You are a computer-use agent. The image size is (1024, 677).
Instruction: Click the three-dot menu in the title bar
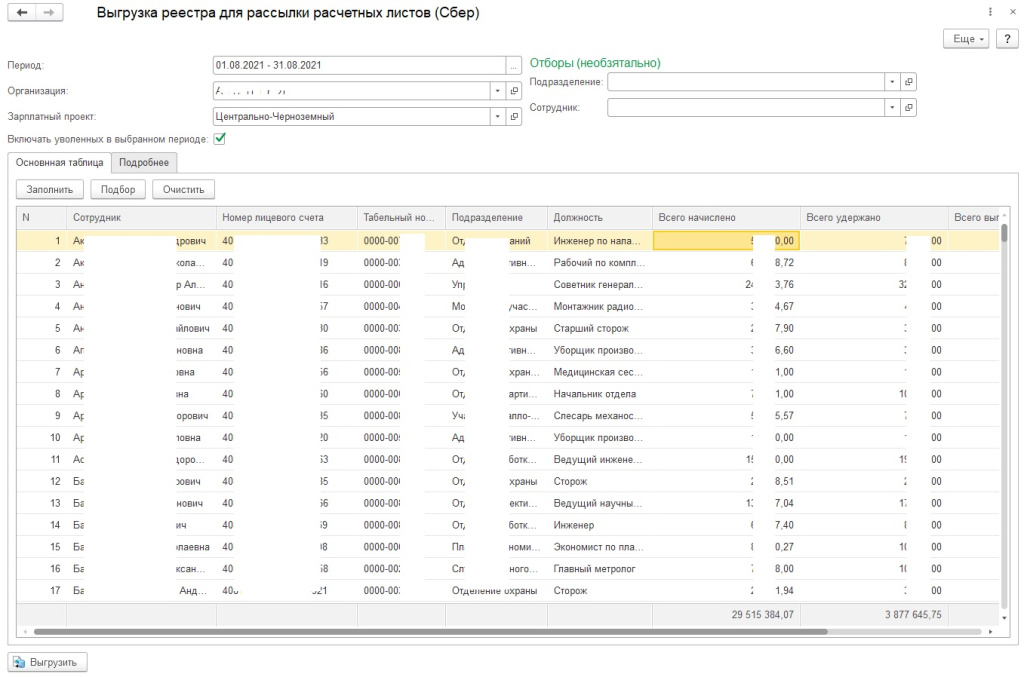click(991, 12)
